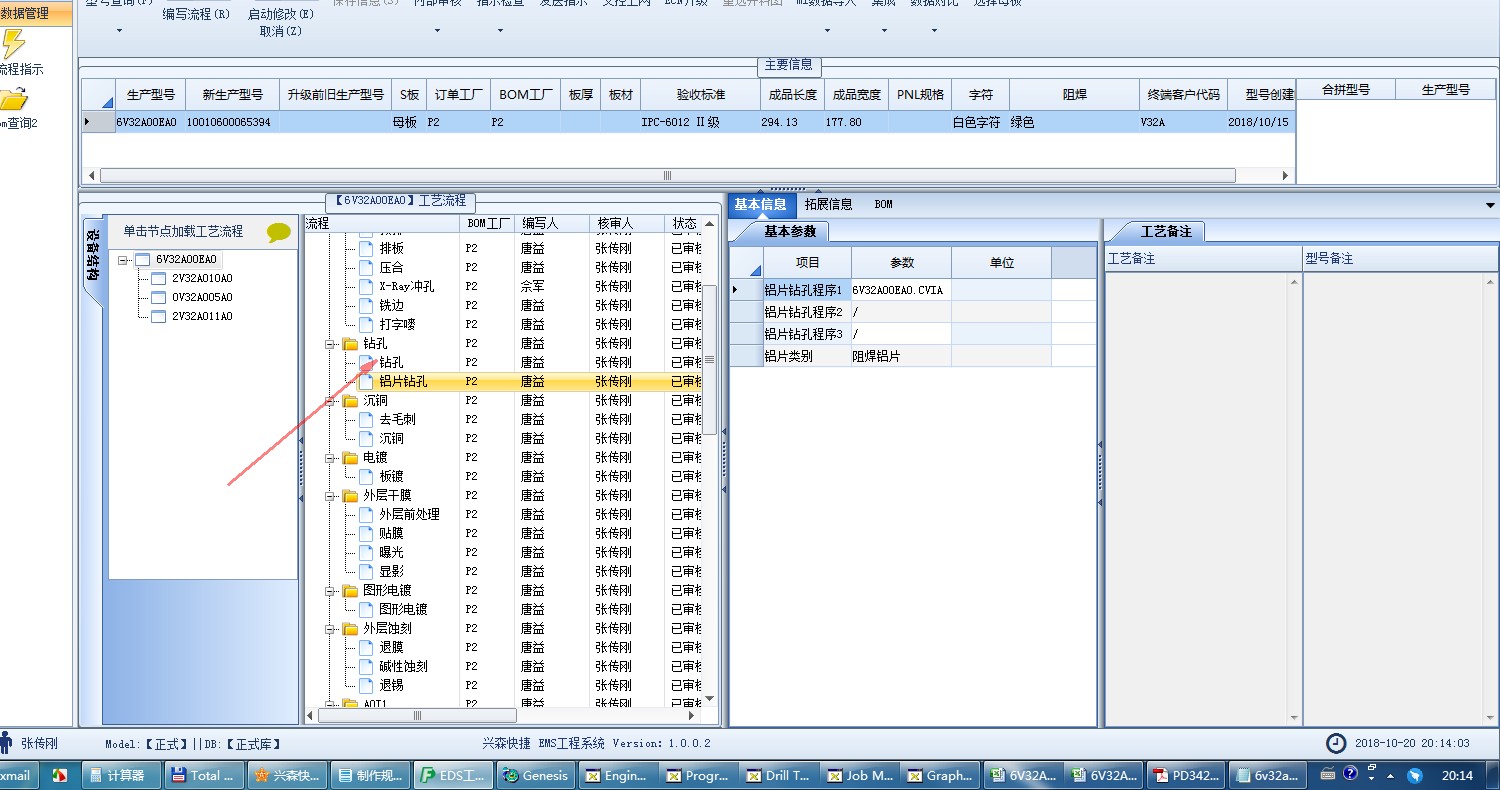Sort by the 验收标准 column header
The width and height of the screenshot is (1500, 790).
pos(701,95)
